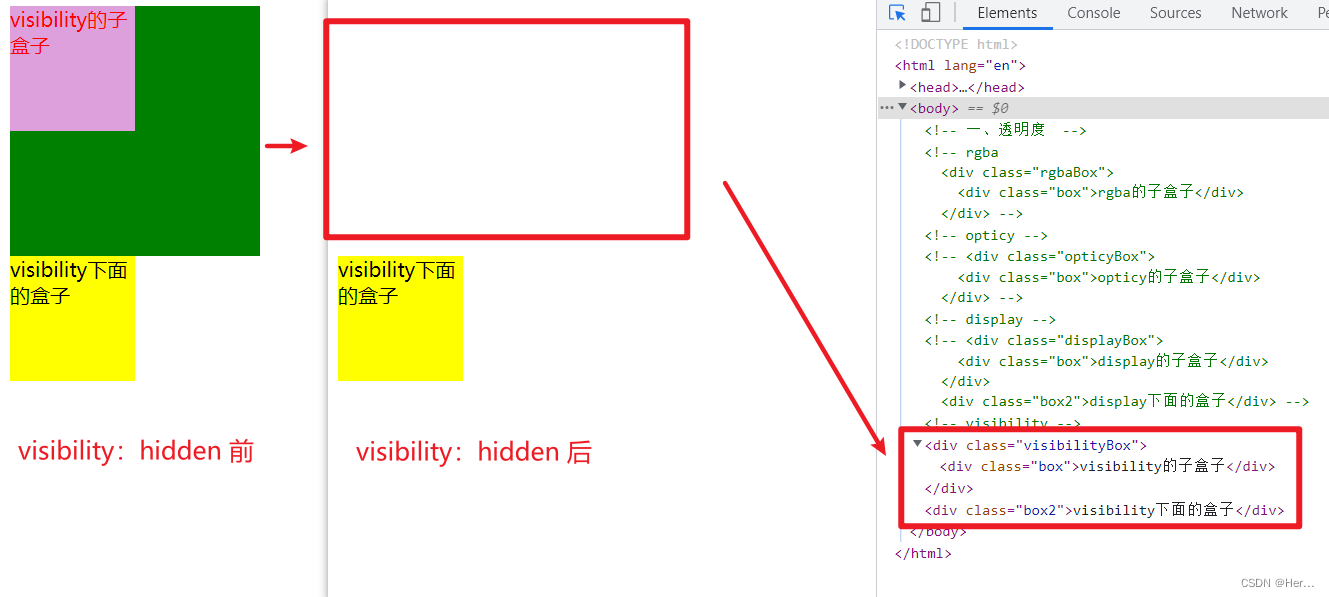Collapse the body element node

click(x=903, y=107)
